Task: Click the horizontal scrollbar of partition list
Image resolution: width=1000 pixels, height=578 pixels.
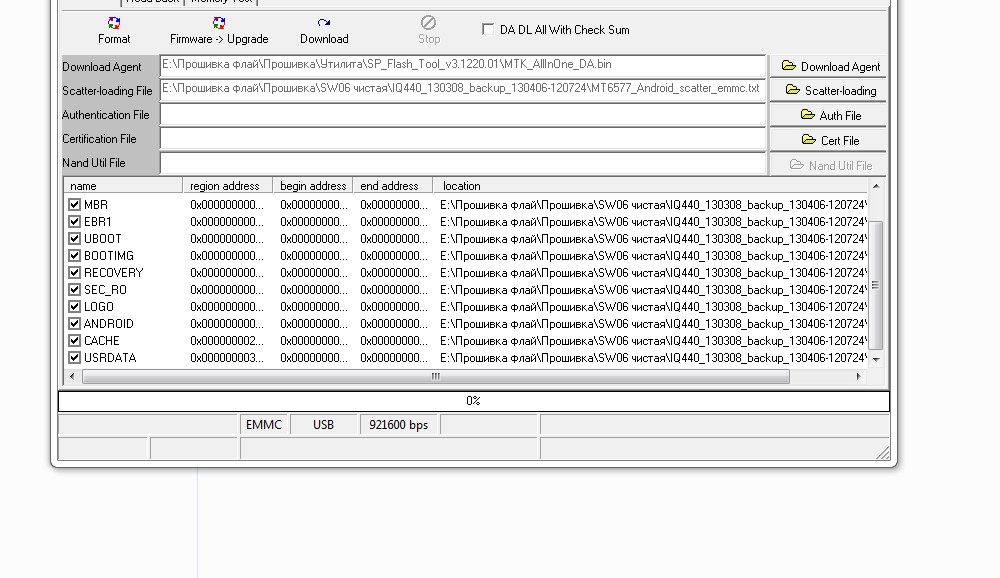Action: (x=435, y=377)
